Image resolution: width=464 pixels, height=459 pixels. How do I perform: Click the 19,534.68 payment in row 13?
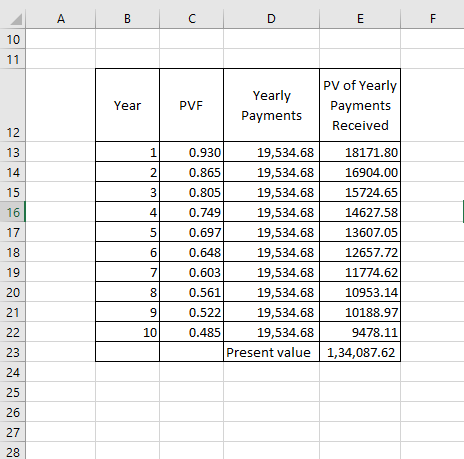click(271, 152)
